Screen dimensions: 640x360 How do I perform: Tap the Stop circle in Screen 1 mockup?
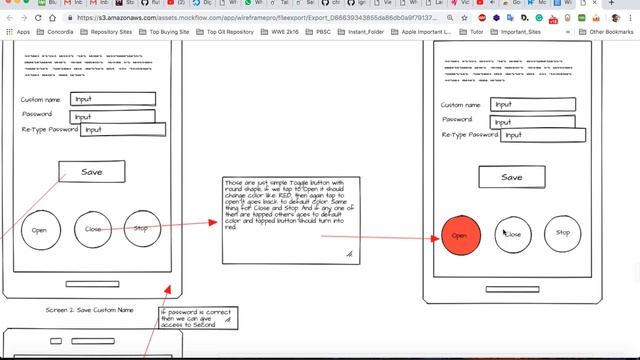click(x=142, y=229)
